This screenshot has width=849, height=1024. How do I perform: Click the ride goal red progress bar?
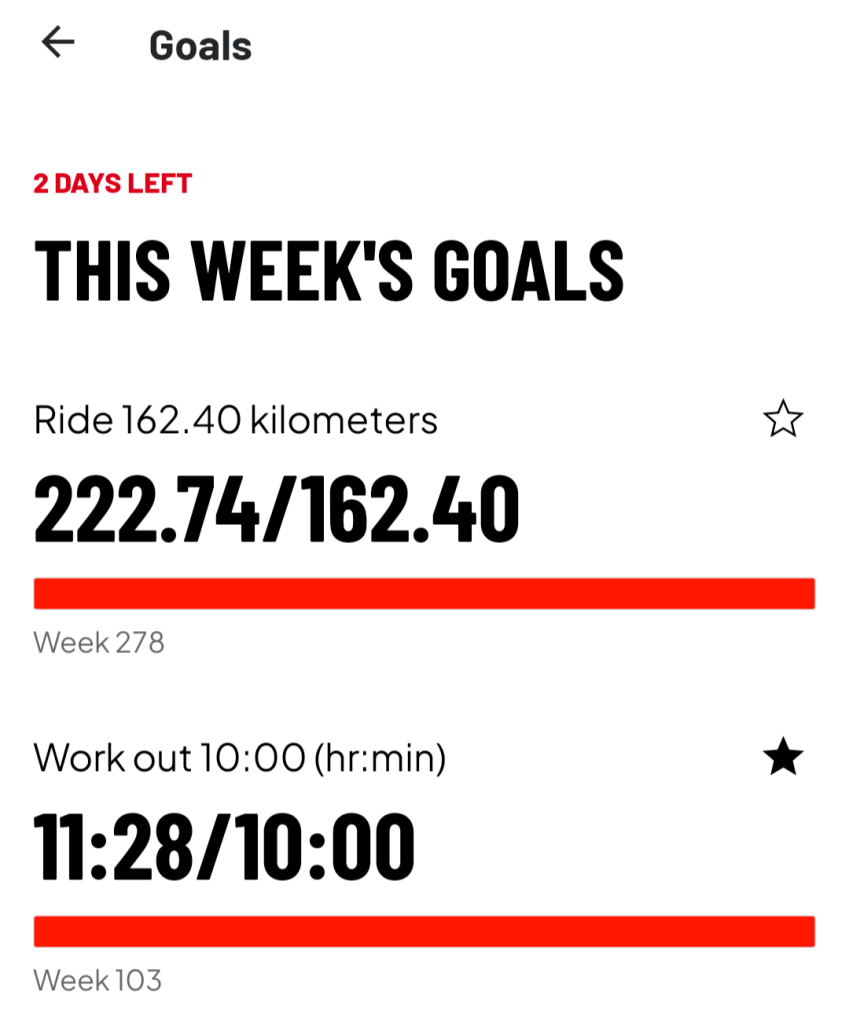[x=424, y=593]
